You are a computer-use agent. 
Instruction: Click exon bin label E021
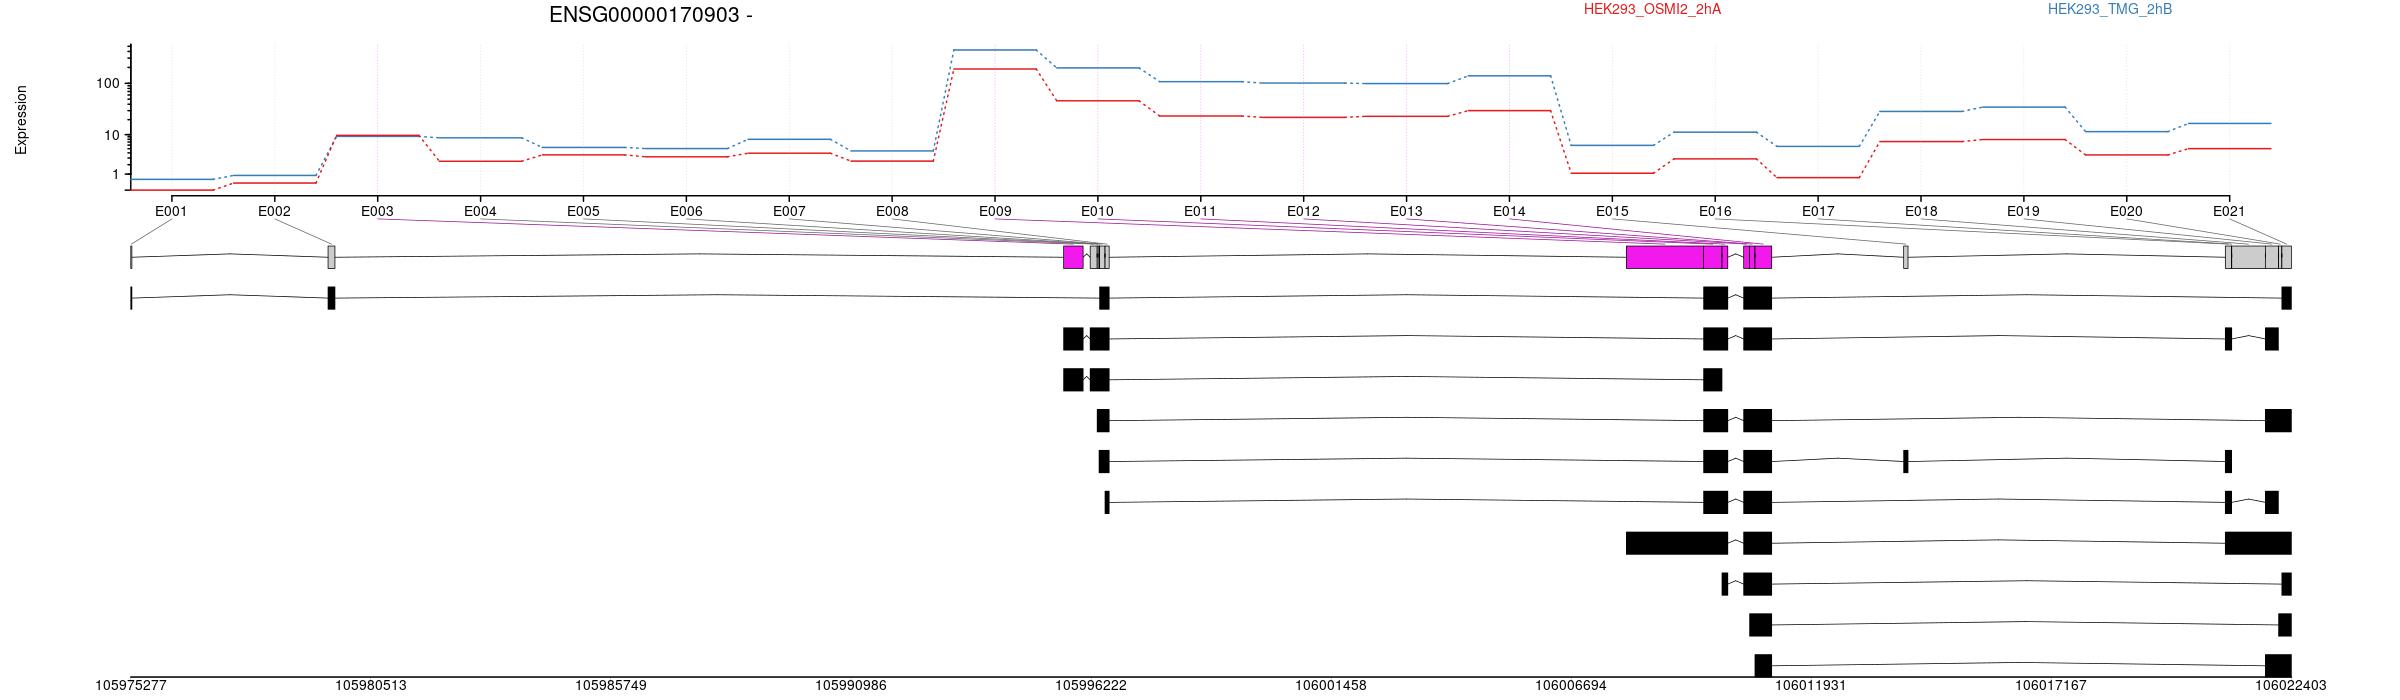tap(2229, 211)
